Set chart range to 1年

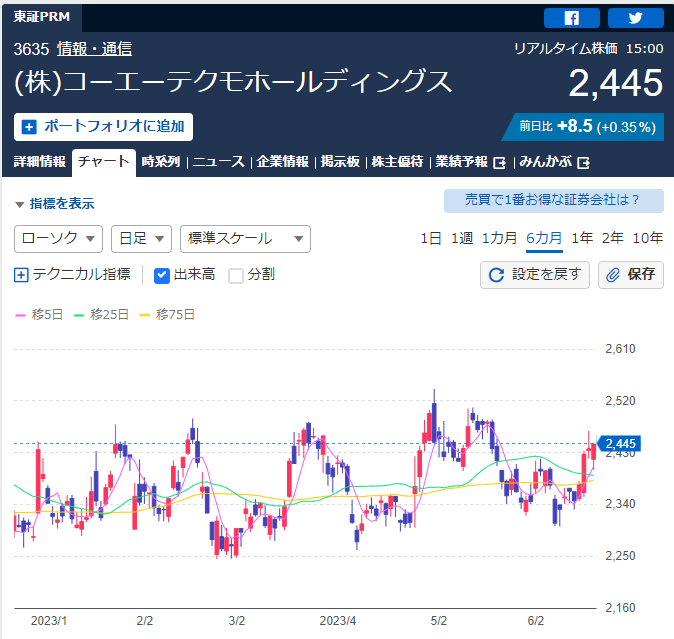[582, 238]
